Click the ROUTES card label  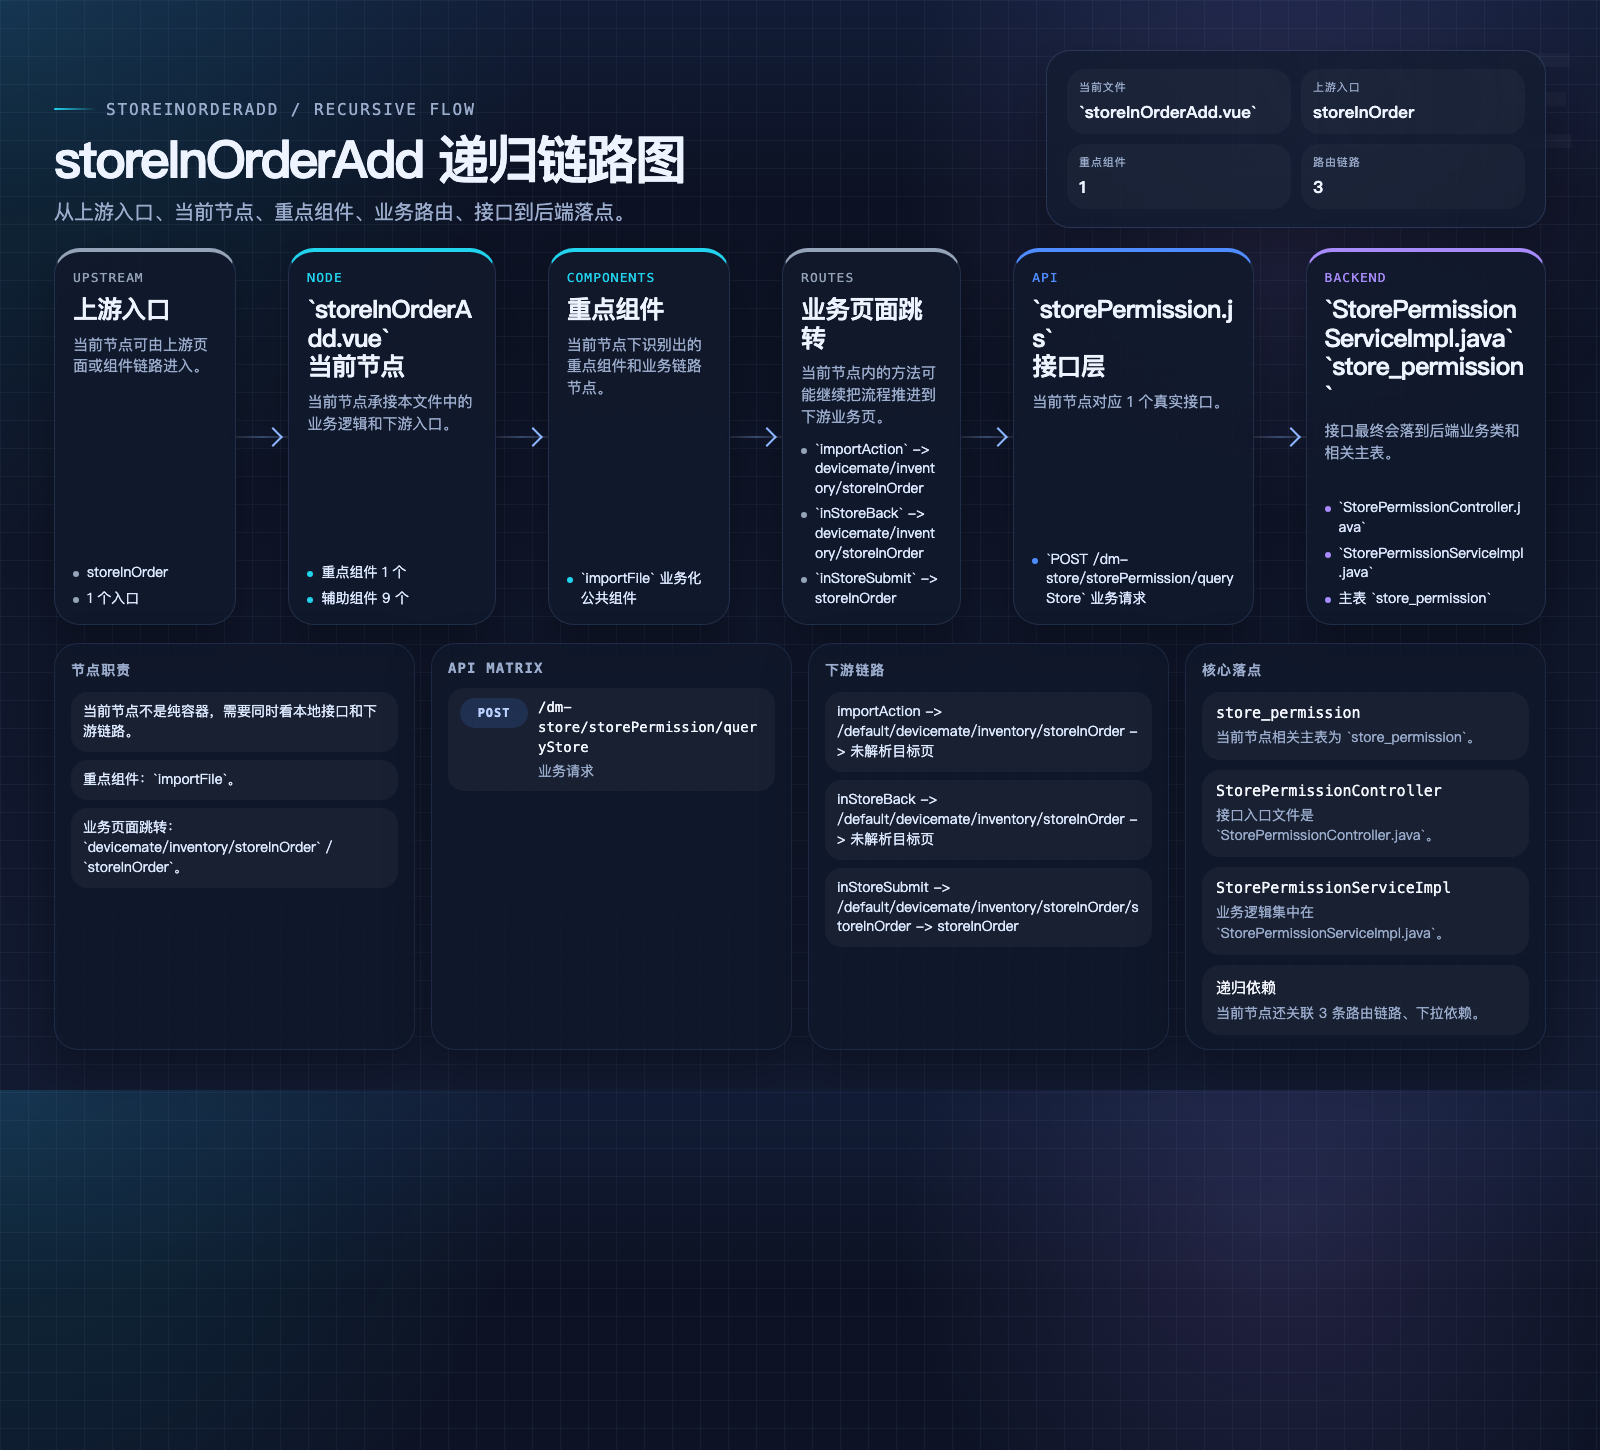(827, 278)
